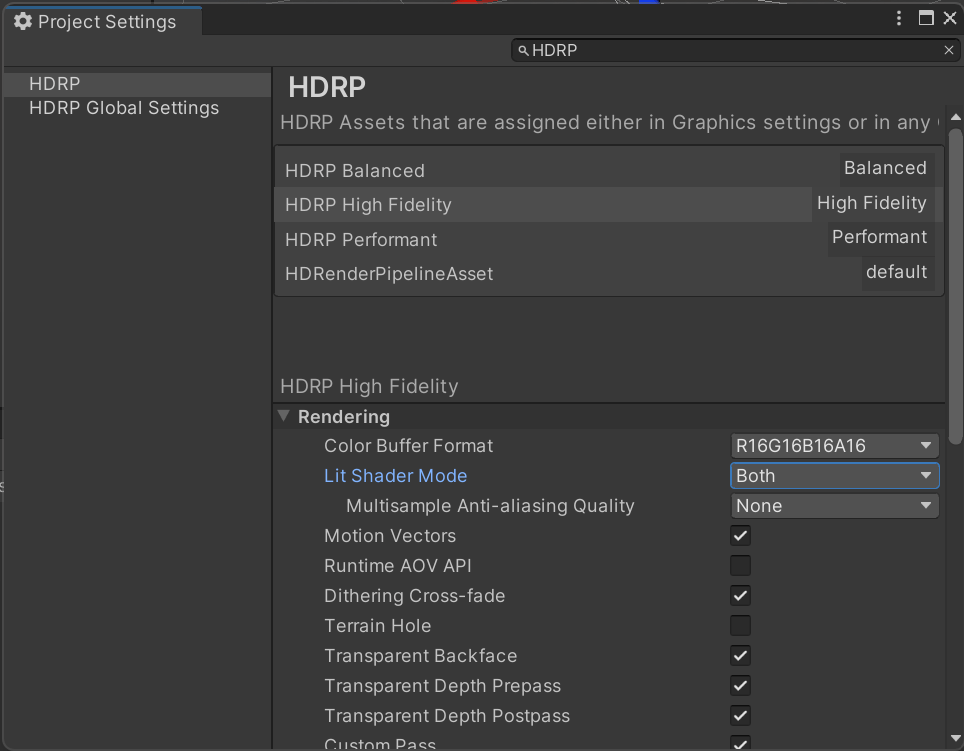Viewport: 964px width, 751px height.
Task: Focus the HDRP search field
Action: tap(735, 50)
